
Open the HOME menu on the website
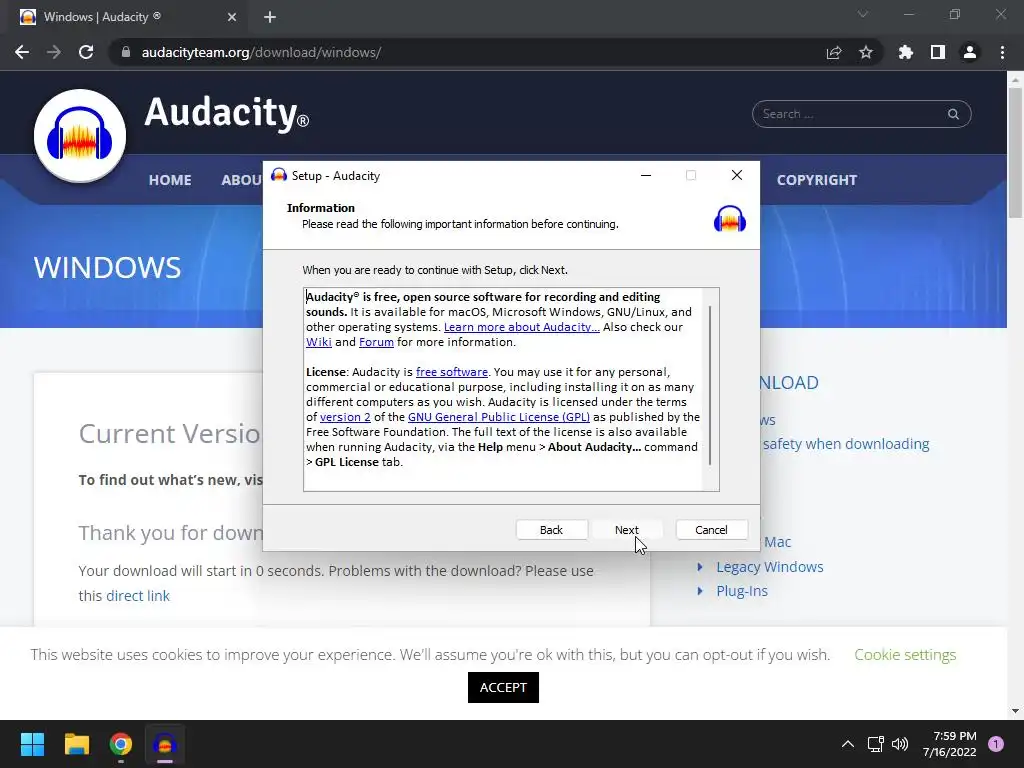pyautogui.click(x=170, y=180)
